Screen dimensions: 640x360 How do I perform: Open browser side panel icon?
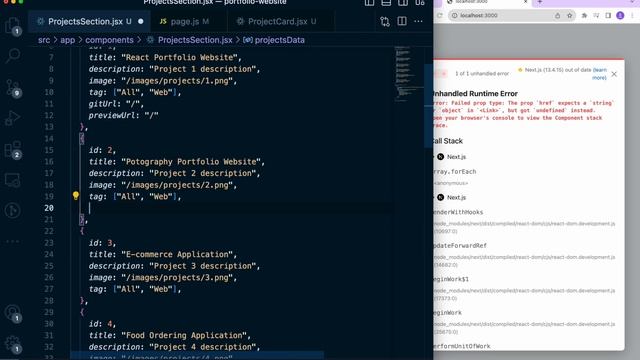[608, 16]
